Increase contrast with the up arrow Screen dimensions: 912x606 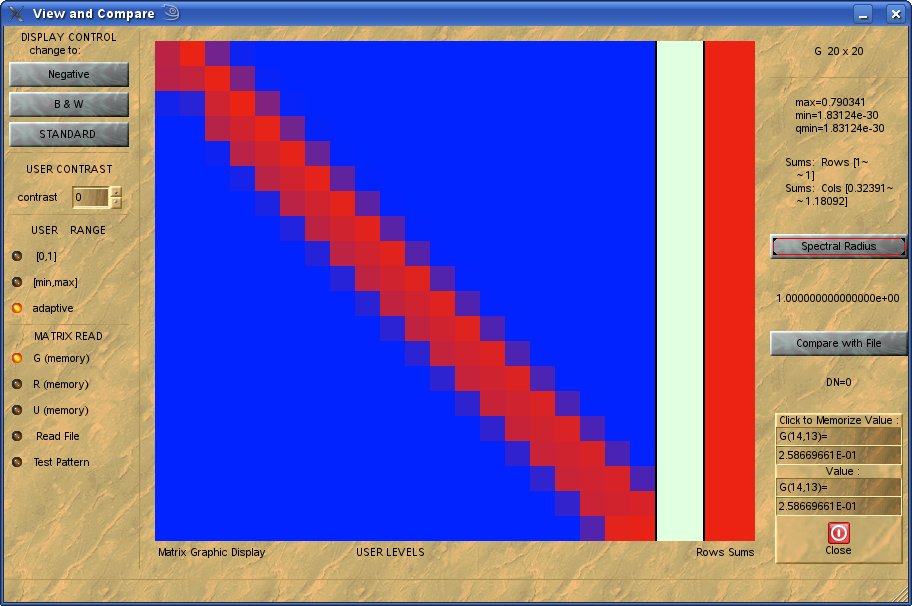click(116, 192)
